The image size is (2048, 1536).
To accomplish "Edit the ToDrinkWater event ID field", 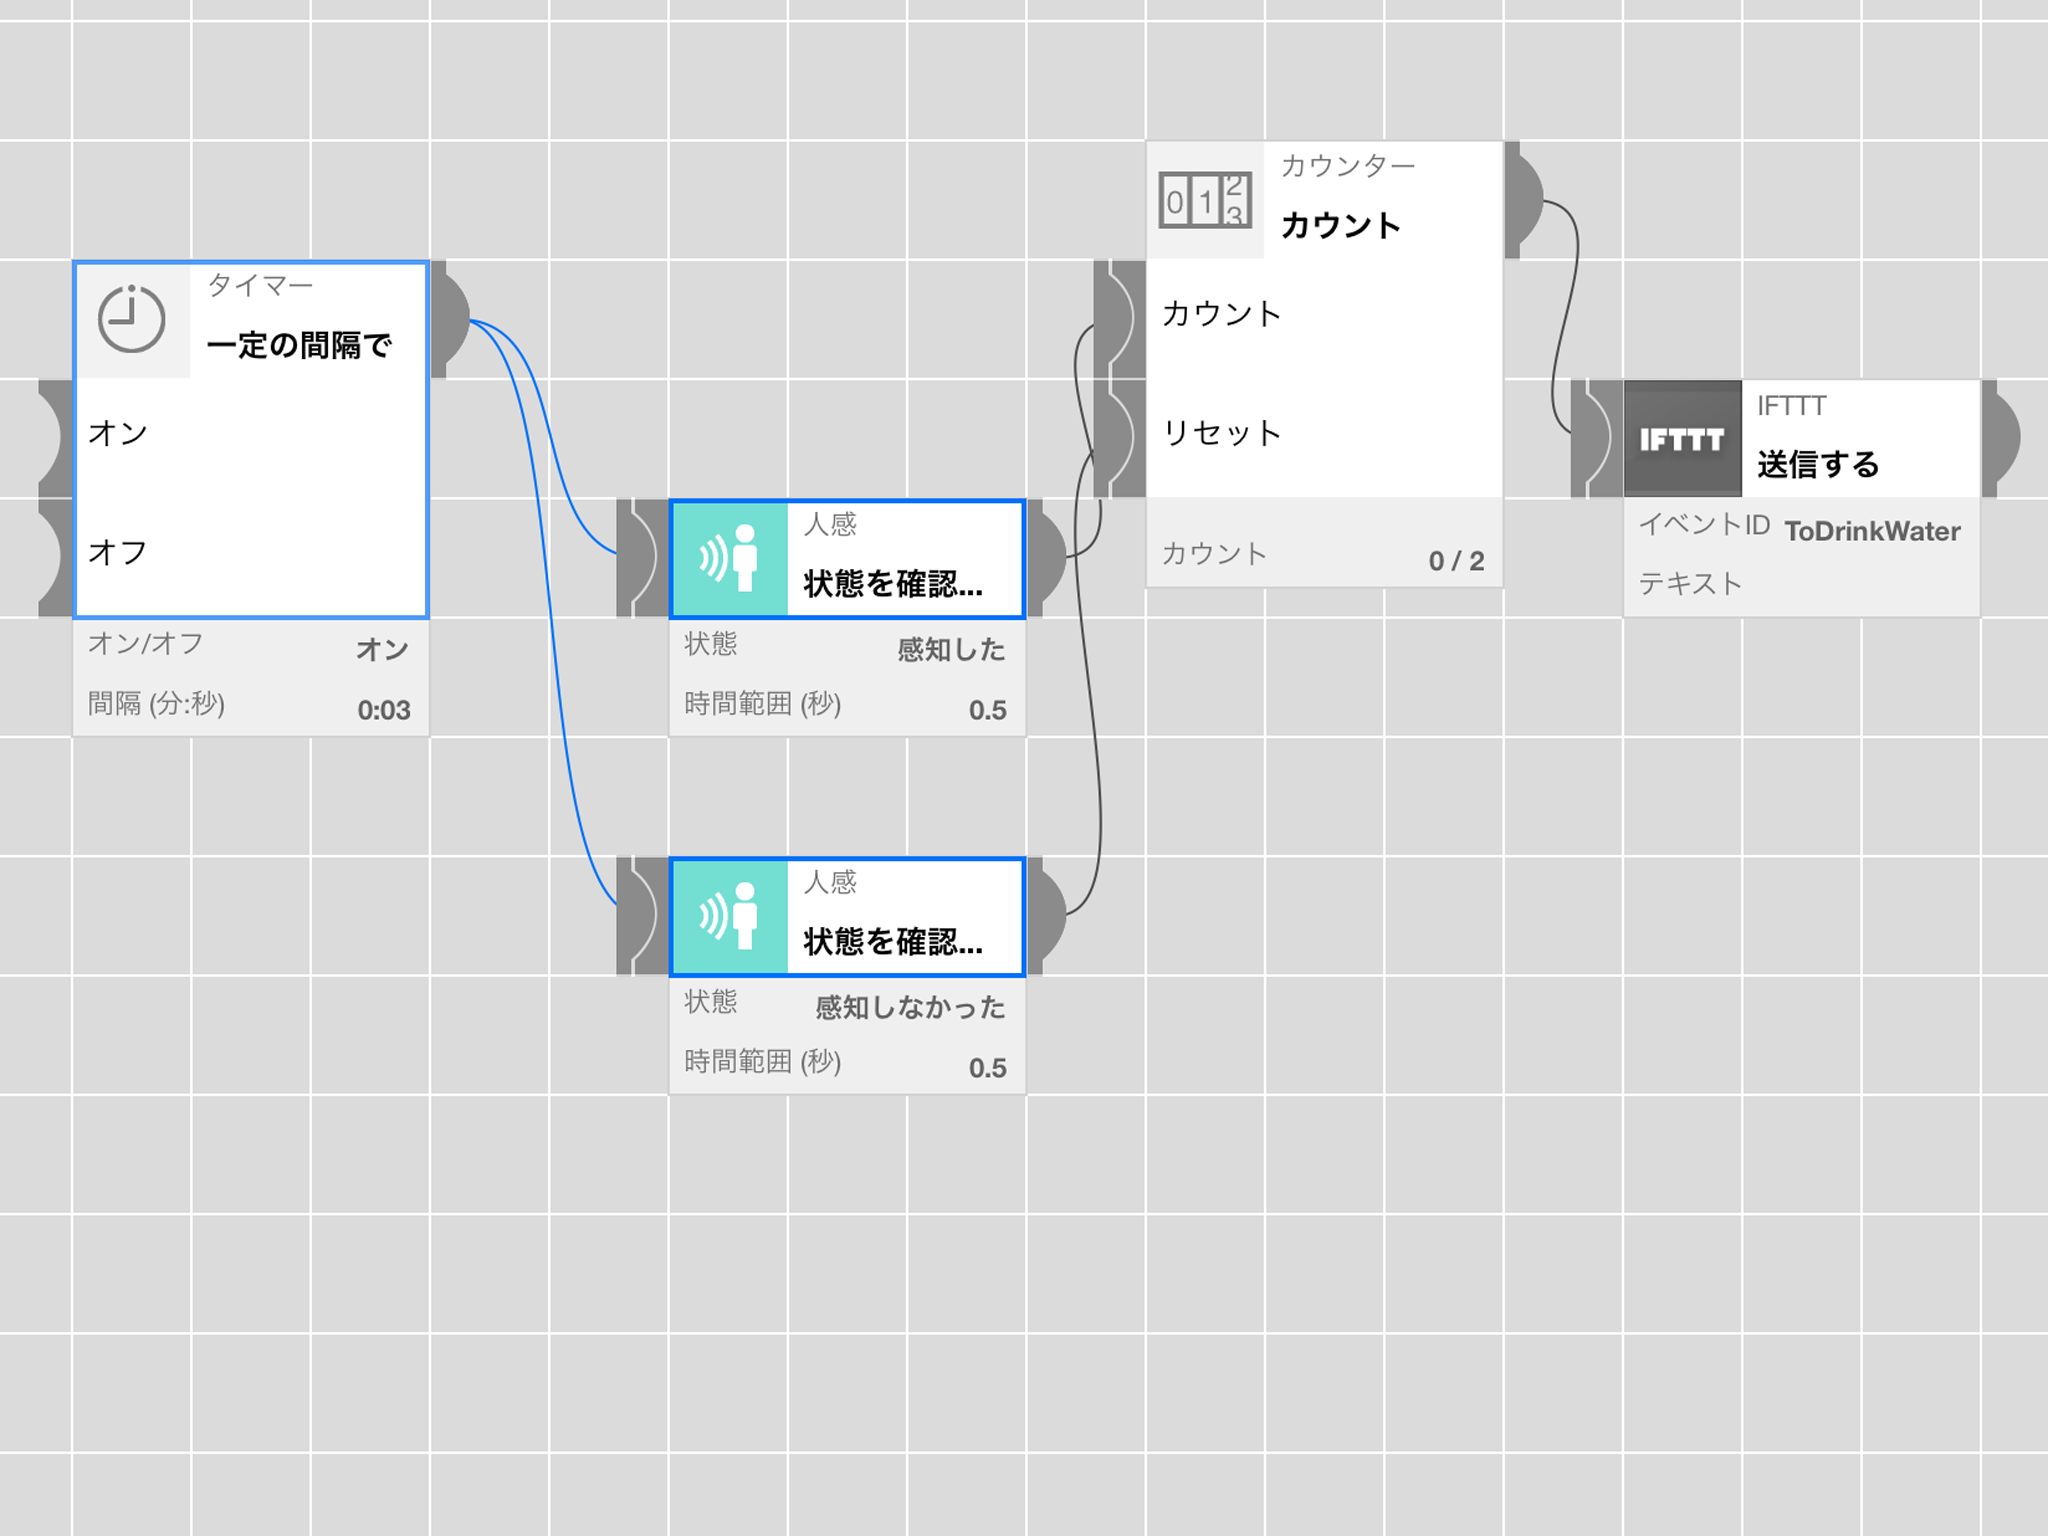I will coord(1872,531).
